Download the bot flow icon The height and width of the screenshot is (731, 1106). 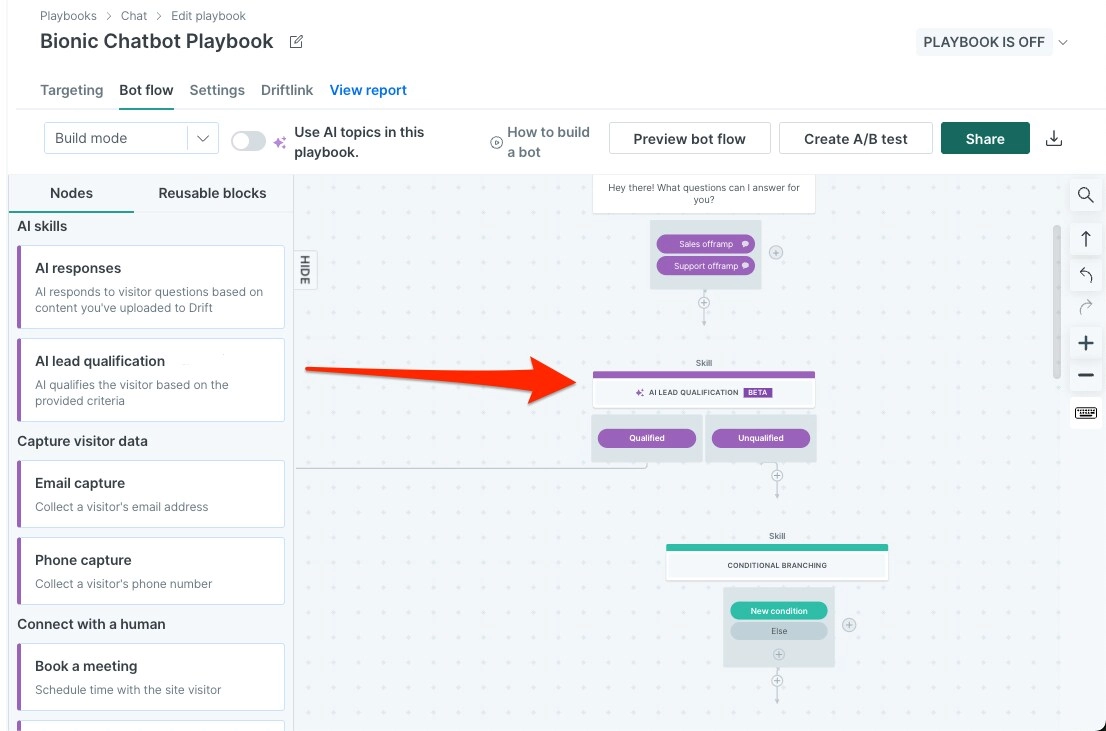pyautogui.click(x=1053, y=138)
